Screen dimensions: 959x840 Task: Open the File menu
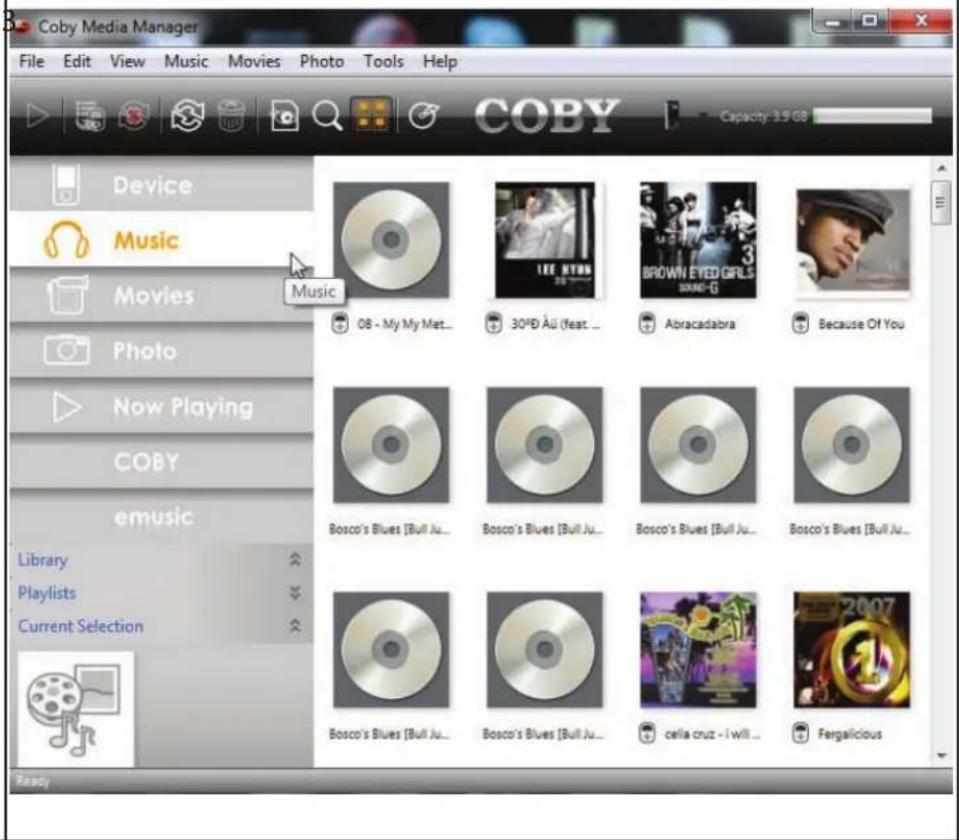pos(32,62)
